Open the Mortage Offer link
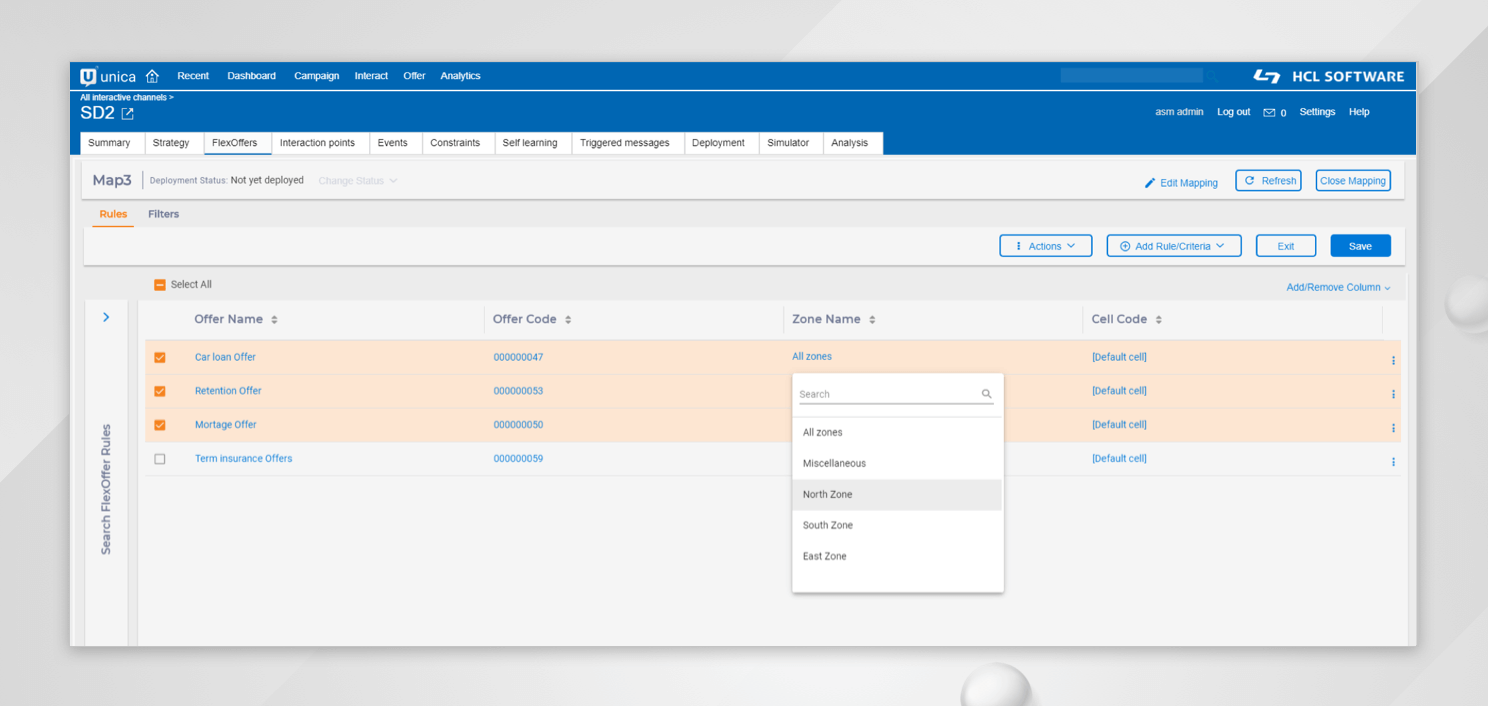The height and width of the screenshot is (706, 1488). 226,425
